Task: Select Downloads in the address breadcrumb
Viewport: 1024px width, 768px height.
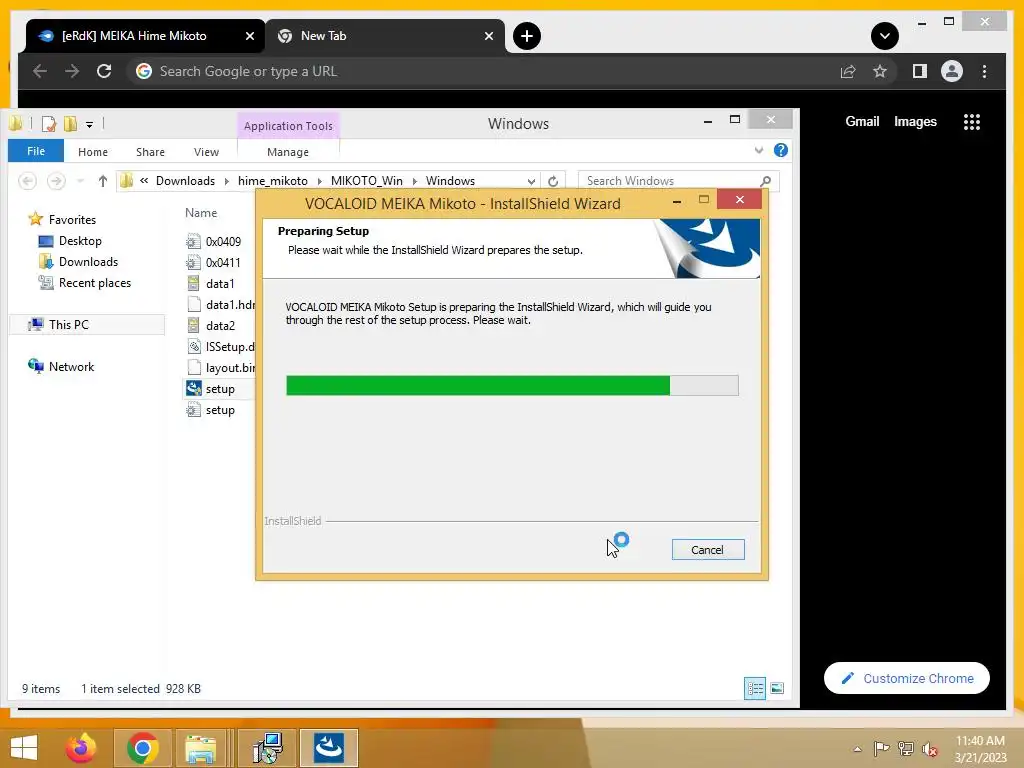Action: (185, 181)
